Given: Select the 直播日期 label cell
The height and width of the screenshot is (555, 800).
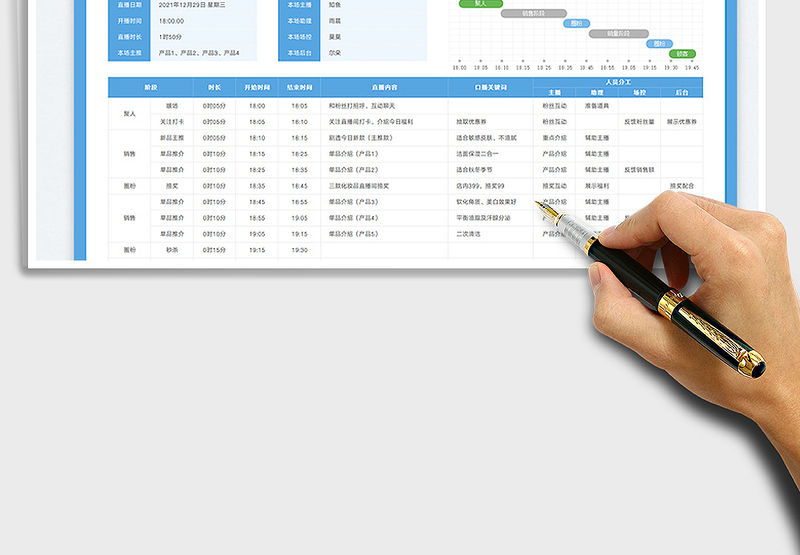Looking at the screenshot, I should 130,4.
